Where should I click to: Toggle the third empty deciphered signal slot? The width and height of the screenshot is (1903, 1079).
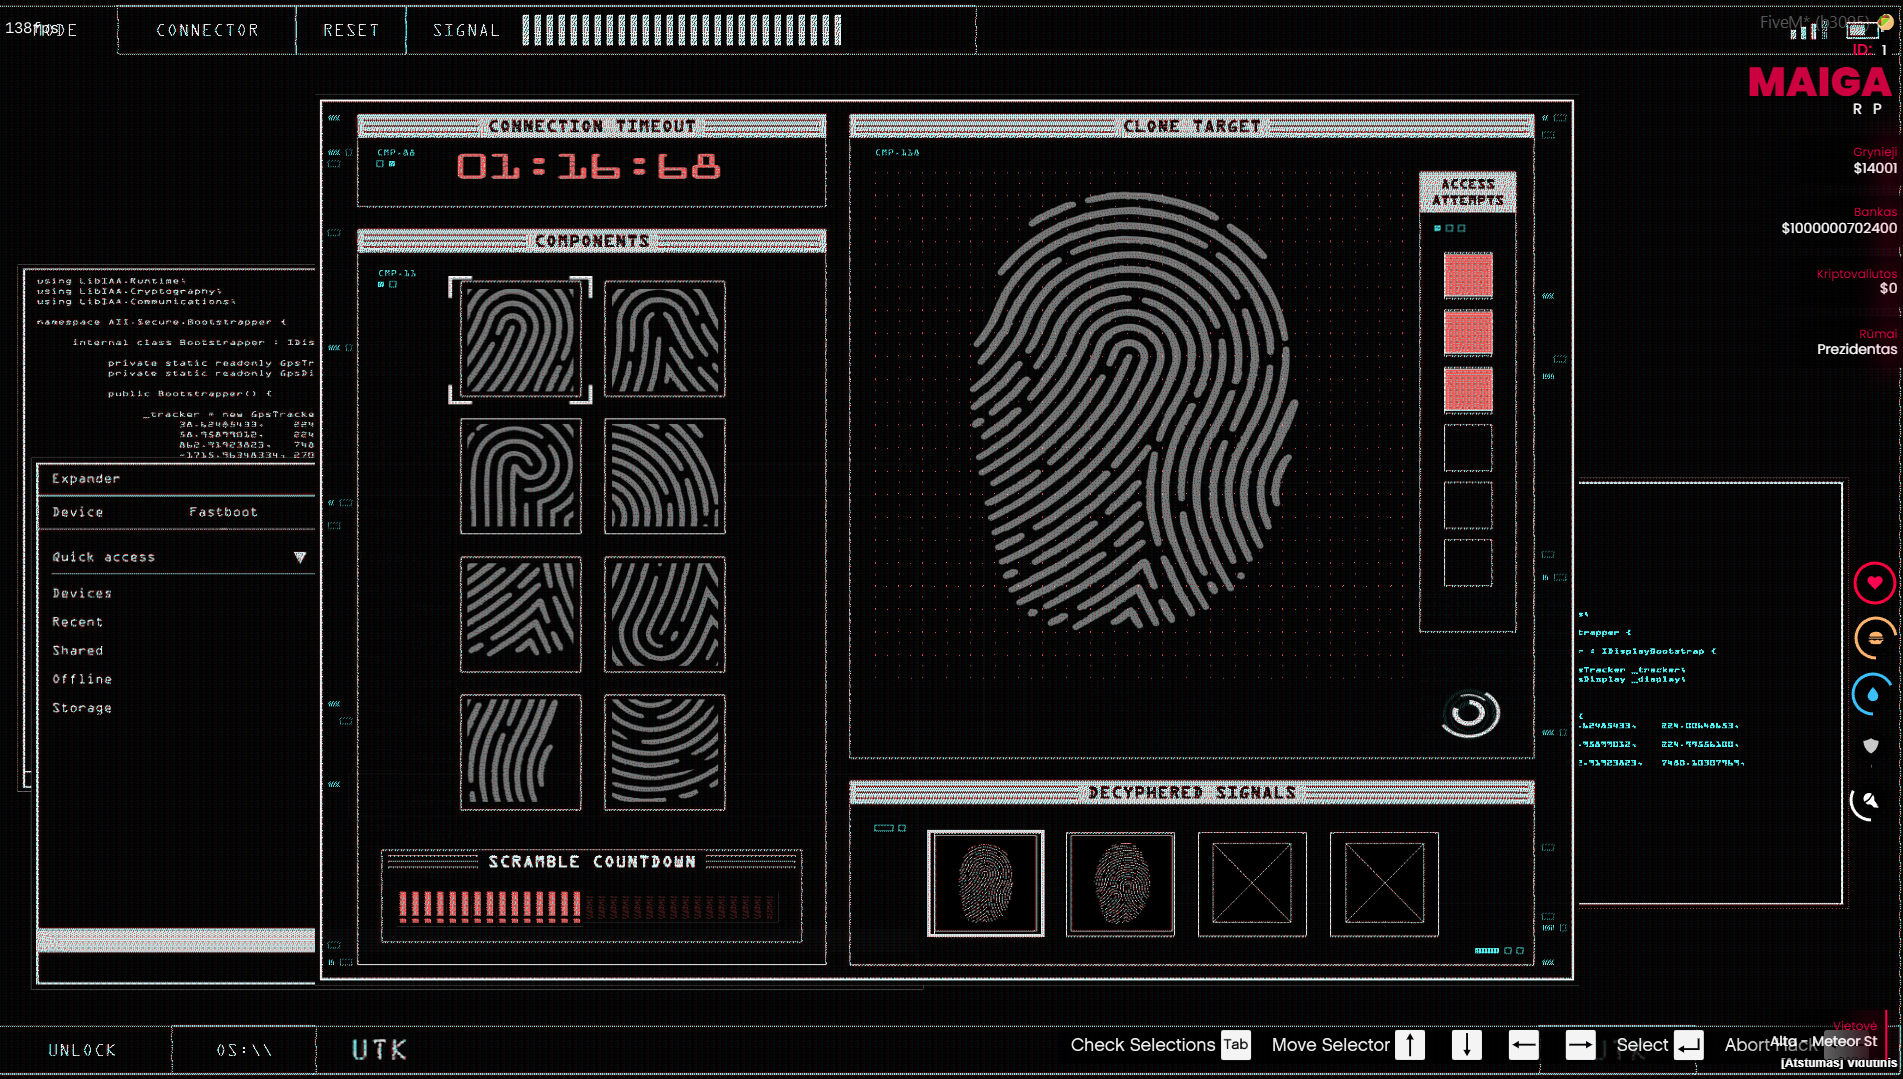[x=1252, y=883]
